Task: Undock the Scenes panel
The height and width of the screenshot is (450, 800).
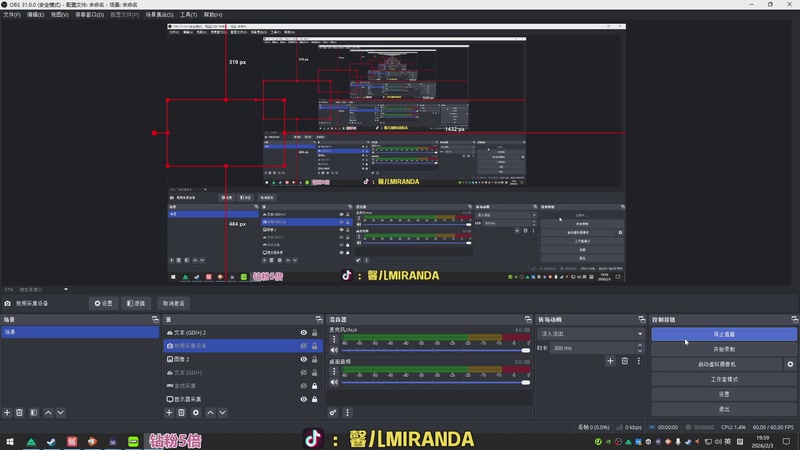Action: [155, 319]
